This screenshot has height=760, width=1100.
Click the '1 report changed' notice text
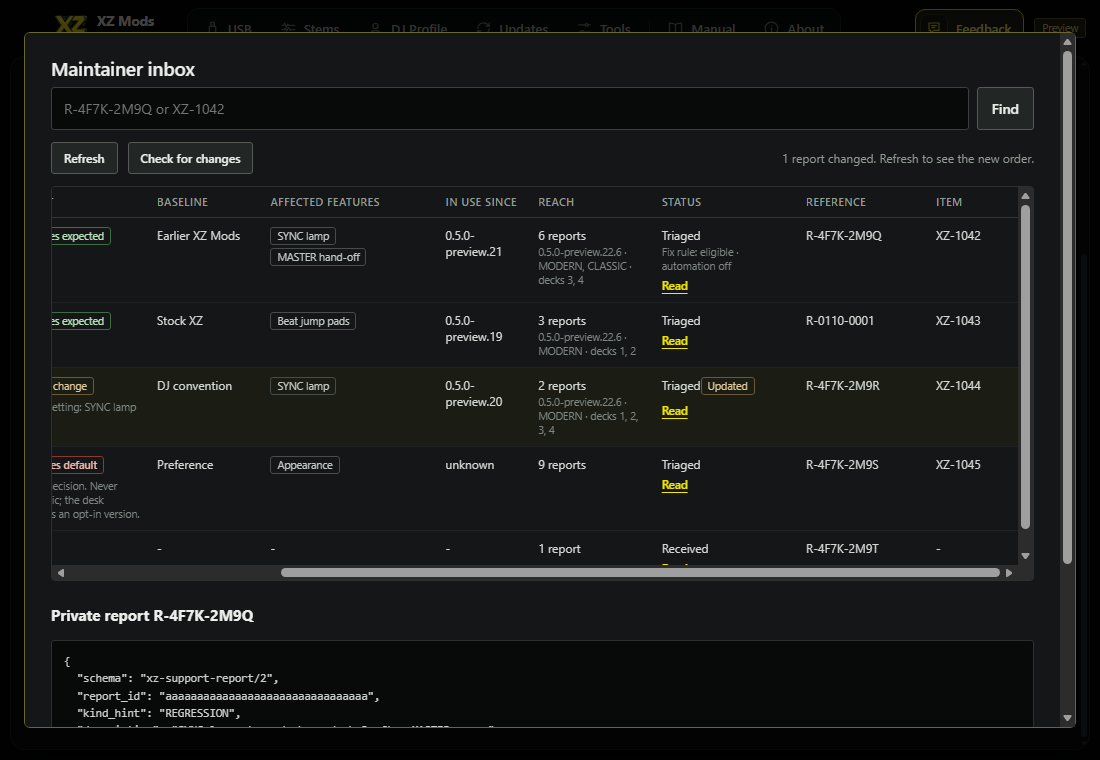[x=908, y=159]
